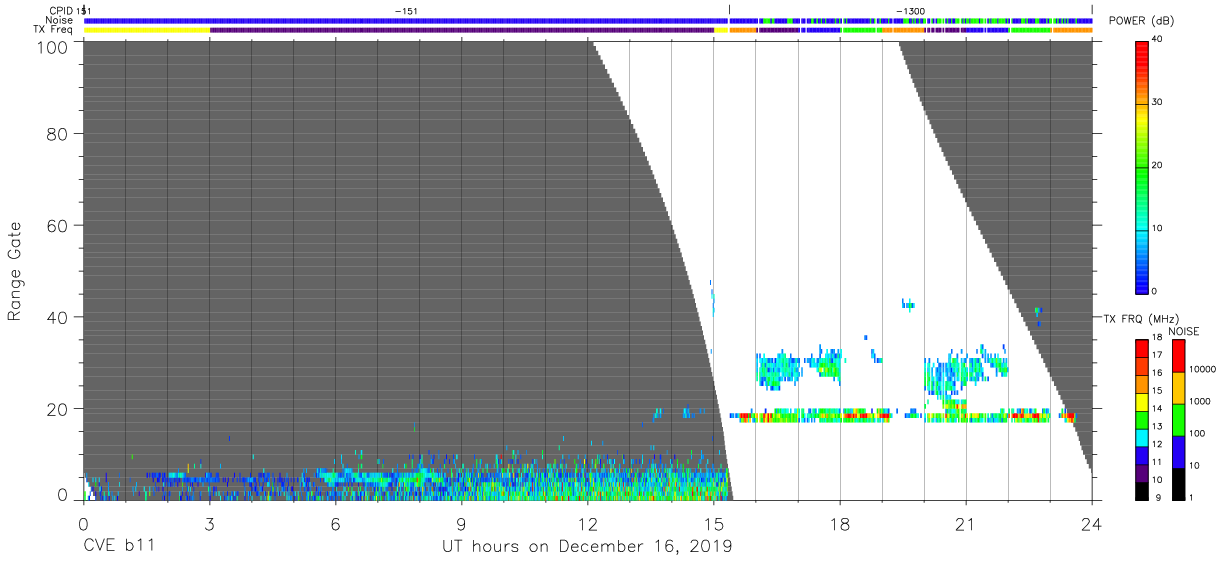Click the 'POWER (dB)' colorbar title
This screenshot has width=1228, height=567.
pyautogui.click(x=1140, y=21)
